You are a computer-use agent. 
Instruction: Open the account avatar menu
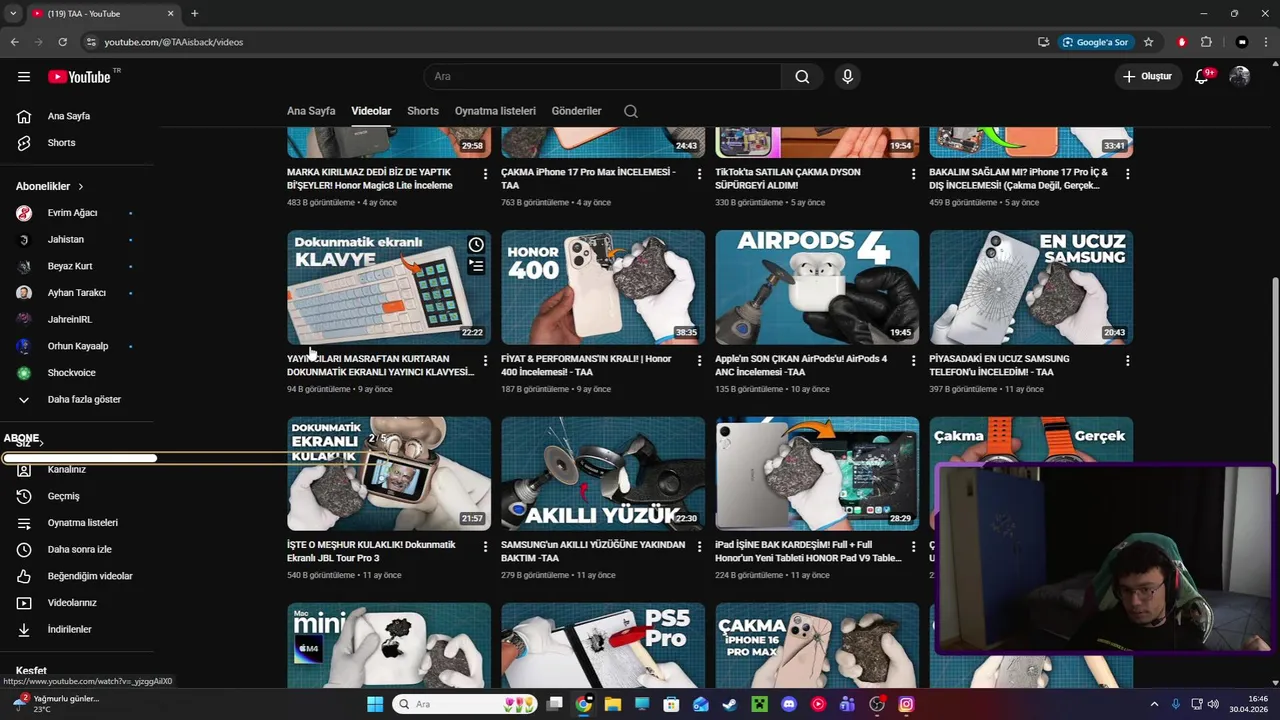1240,77
